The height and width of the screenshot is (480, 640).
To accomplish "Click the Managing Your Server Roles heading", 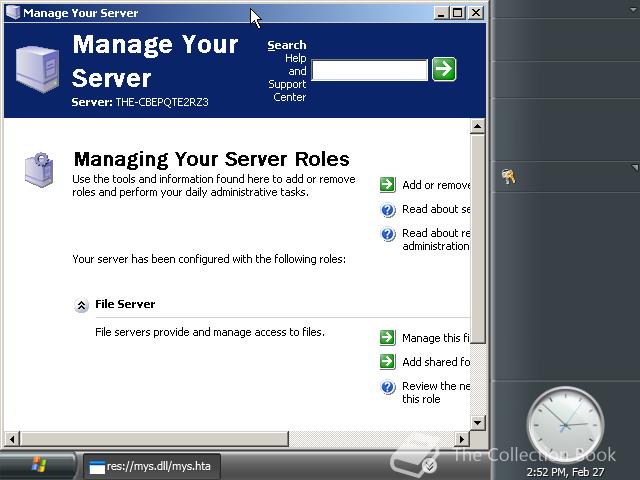I will tap(211, 159).
